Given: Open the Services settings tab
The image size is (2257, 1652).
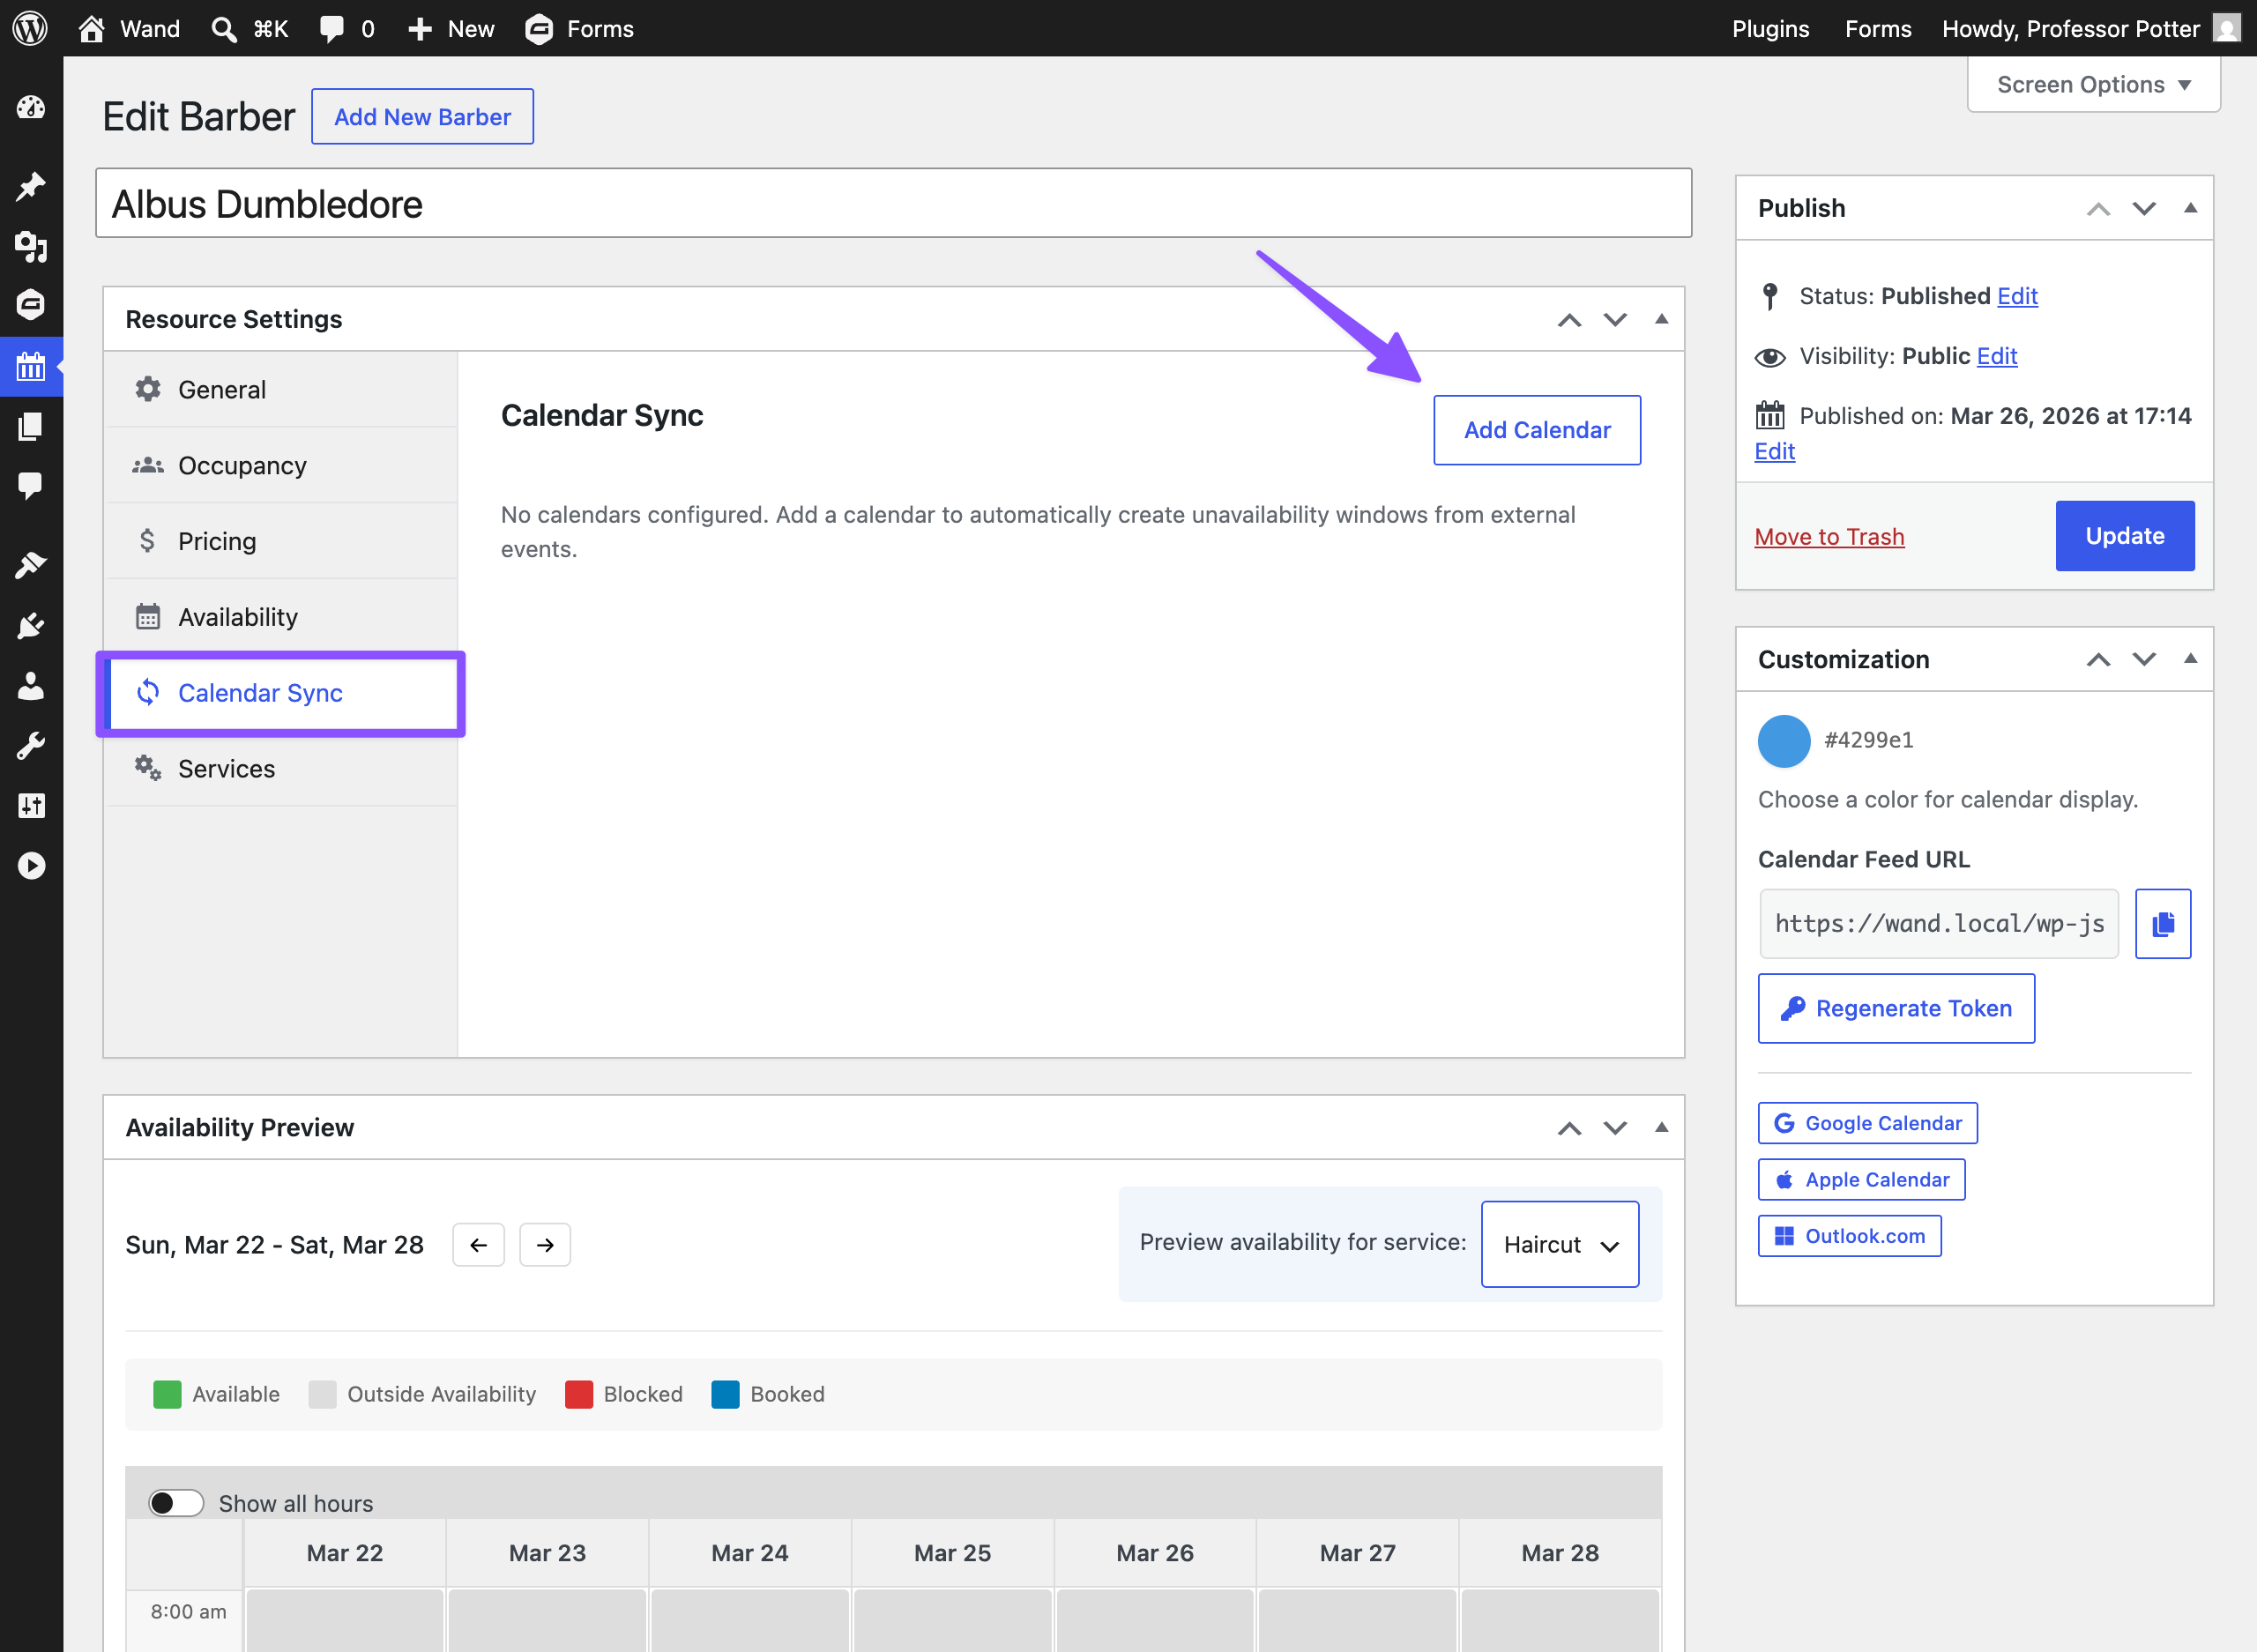Looking at the screenshot, I should pos(226,768).
